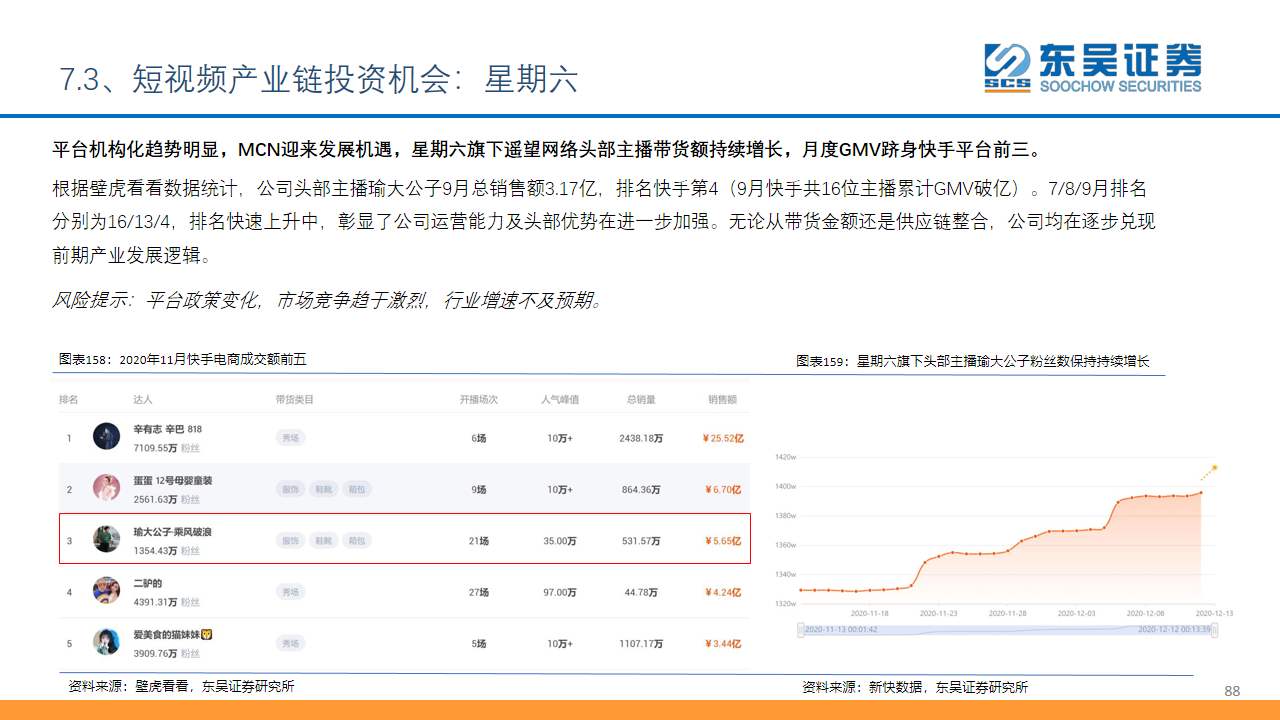The image size is (1280, 720).
Task: Click 鞋靴 tag in 蛋蛋 row
Action: (322, 489)
